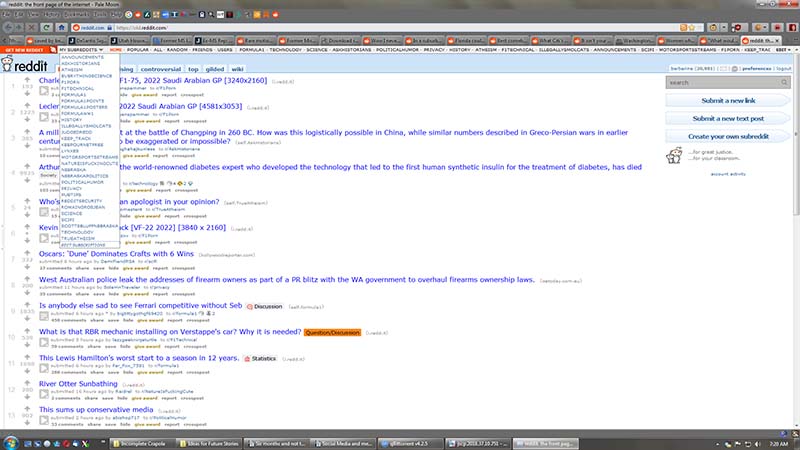Downvote the Ferrari competitive without Seb post
The width and height of the screenshot is (800, 450).
[27, 318]
